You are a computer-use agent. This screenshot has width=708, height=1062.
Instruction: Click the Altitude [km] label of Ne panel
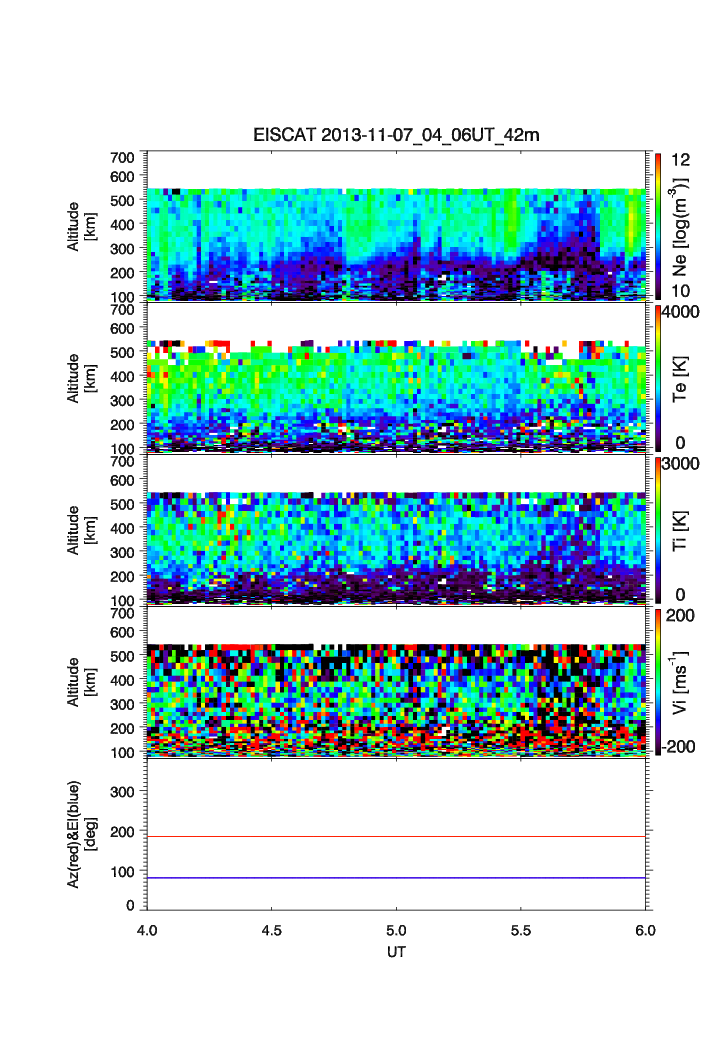(x=82, y=227)
